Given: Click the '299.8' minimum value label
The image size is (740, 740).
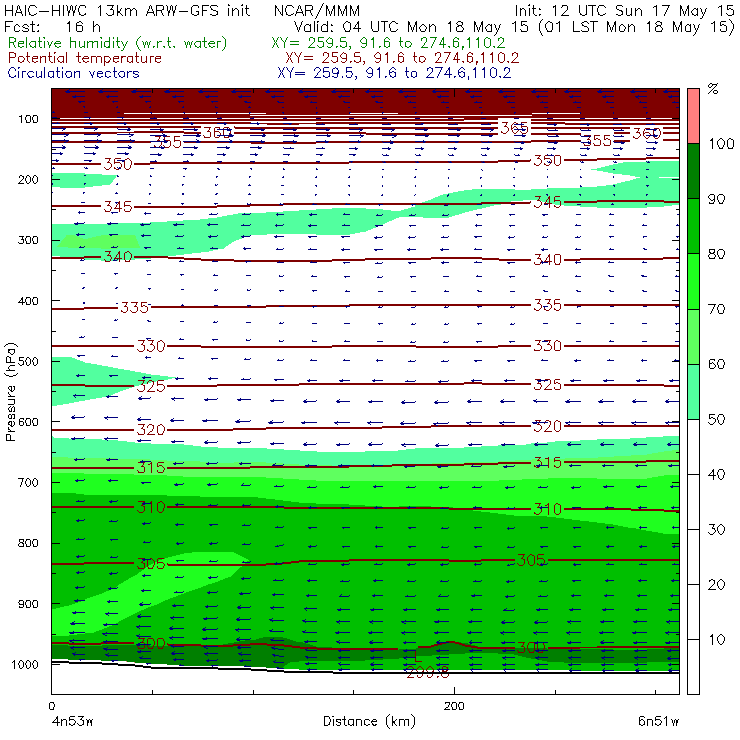Looking at the screenshot, I should (x=428, y=673).
